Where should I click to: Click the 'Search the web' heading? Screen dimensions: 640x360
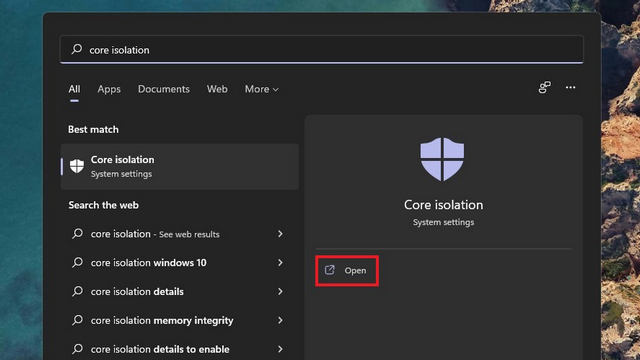pyautogui.click(x=104, y=205)
